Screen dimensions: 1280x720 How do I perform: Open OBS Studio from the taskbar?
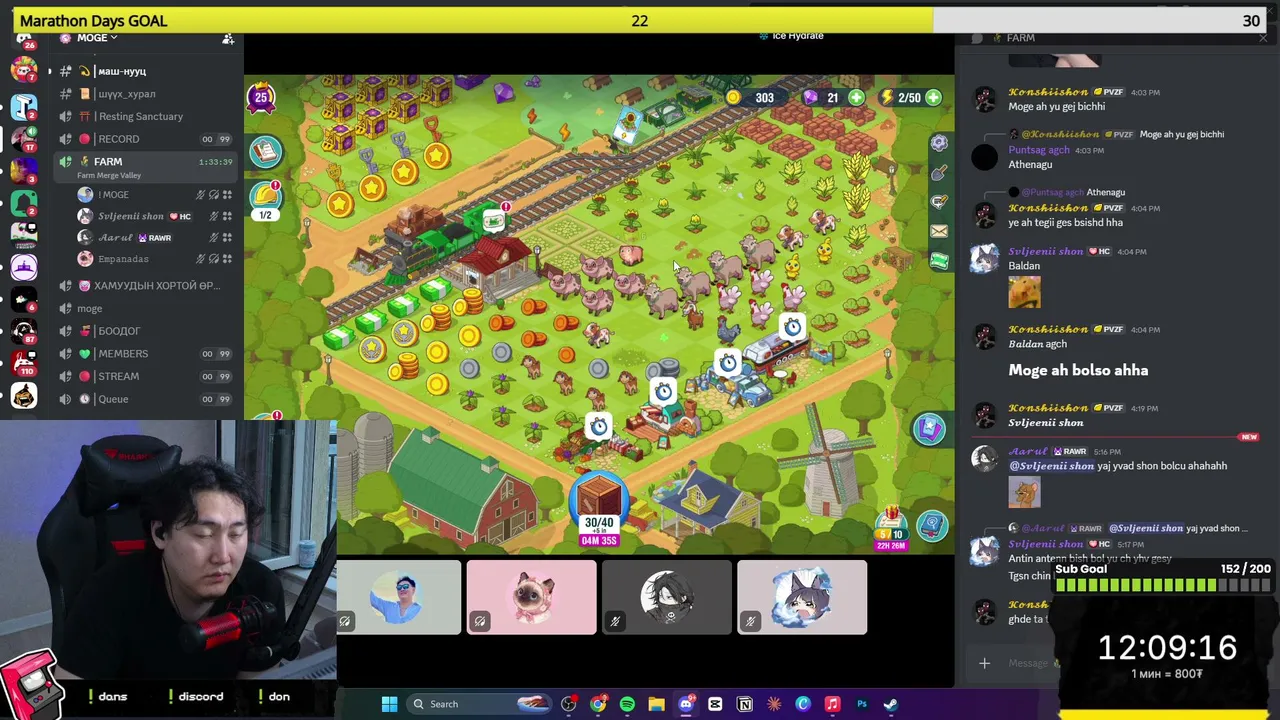569,704
